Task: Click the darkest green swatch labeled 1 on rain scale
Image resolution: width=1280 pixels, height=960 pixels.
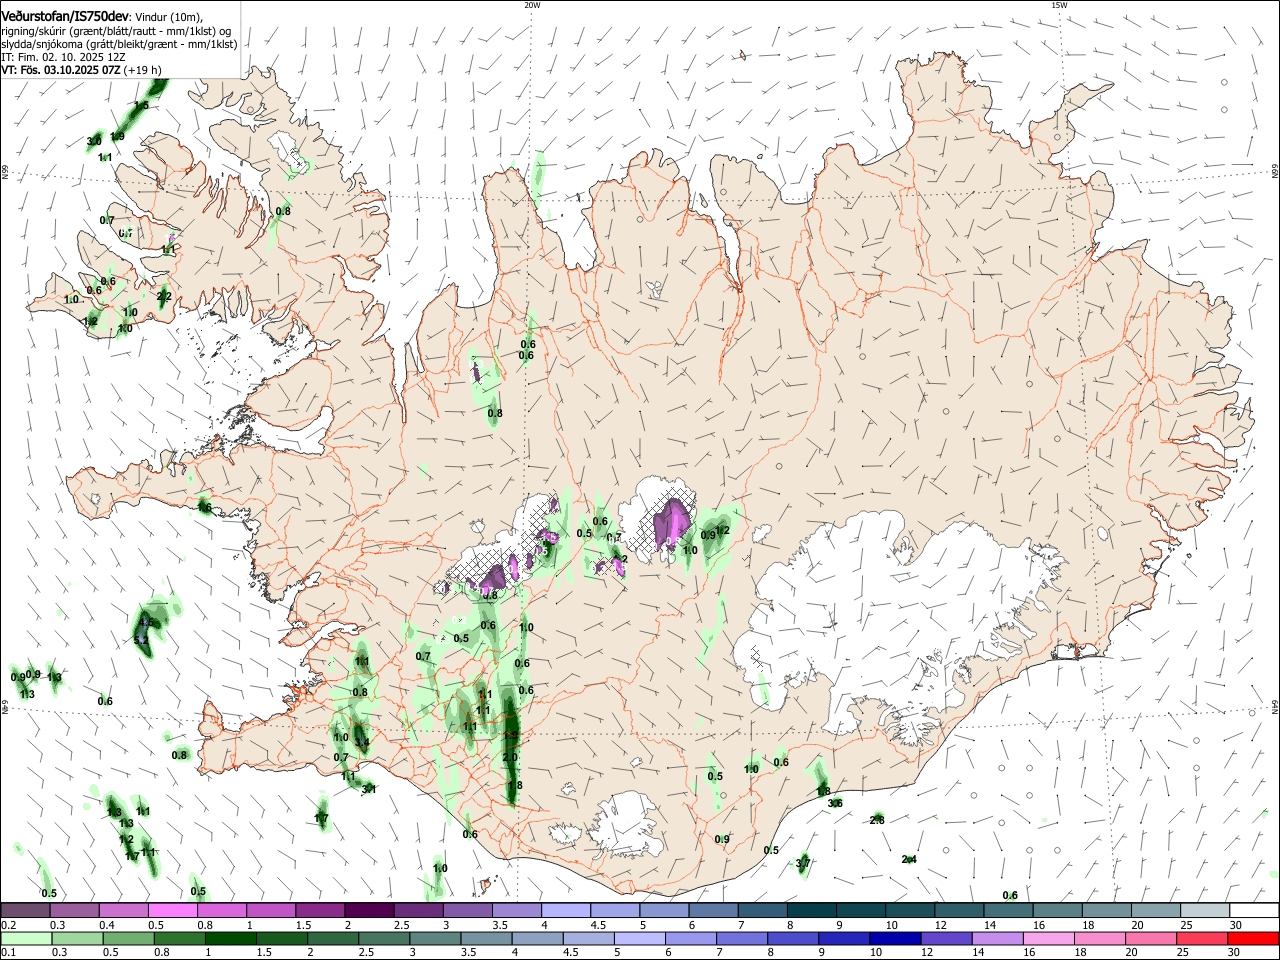Action: coord(230,938)
